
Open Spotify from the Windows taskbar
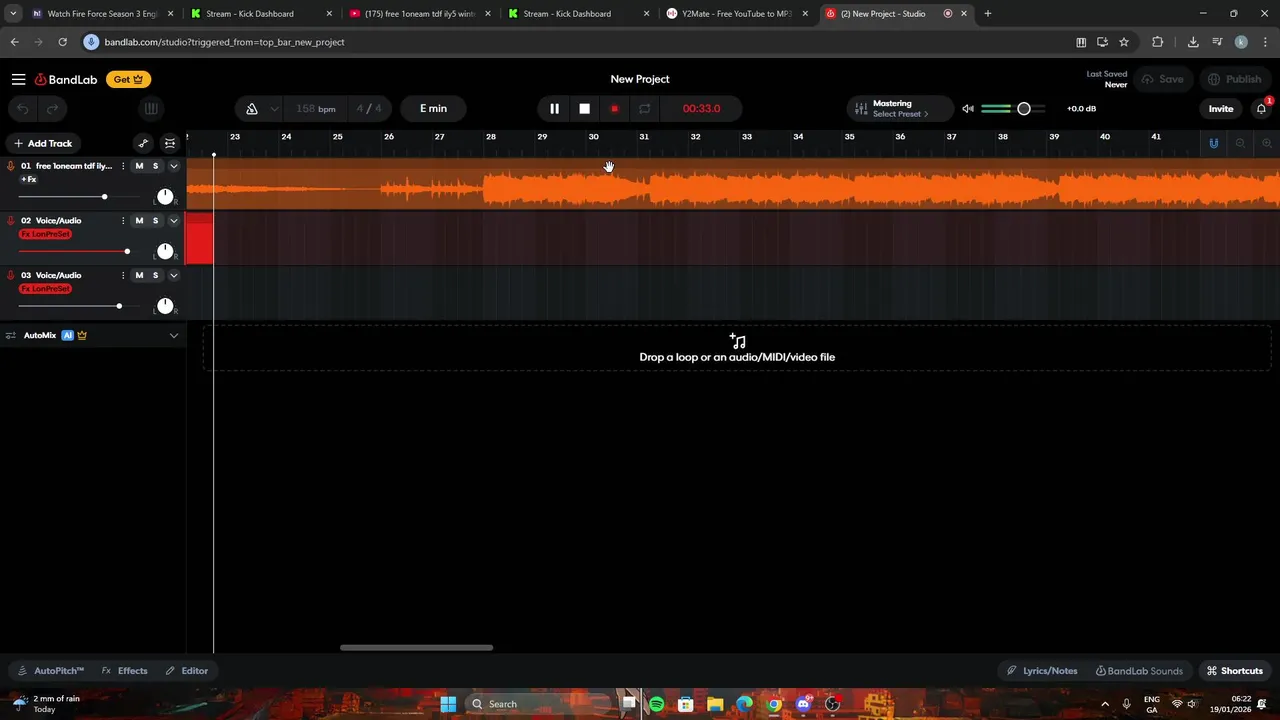[656, 704]
